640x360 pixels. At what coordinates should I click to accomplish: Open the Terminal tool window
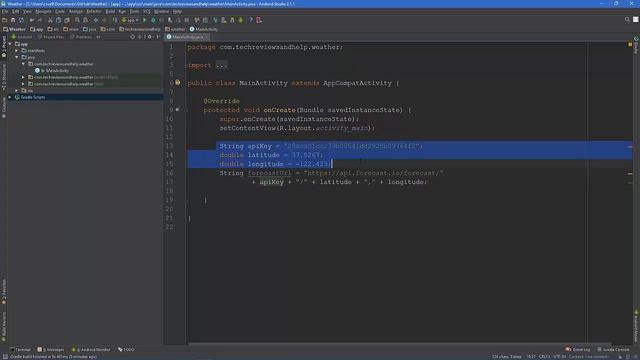20,349
